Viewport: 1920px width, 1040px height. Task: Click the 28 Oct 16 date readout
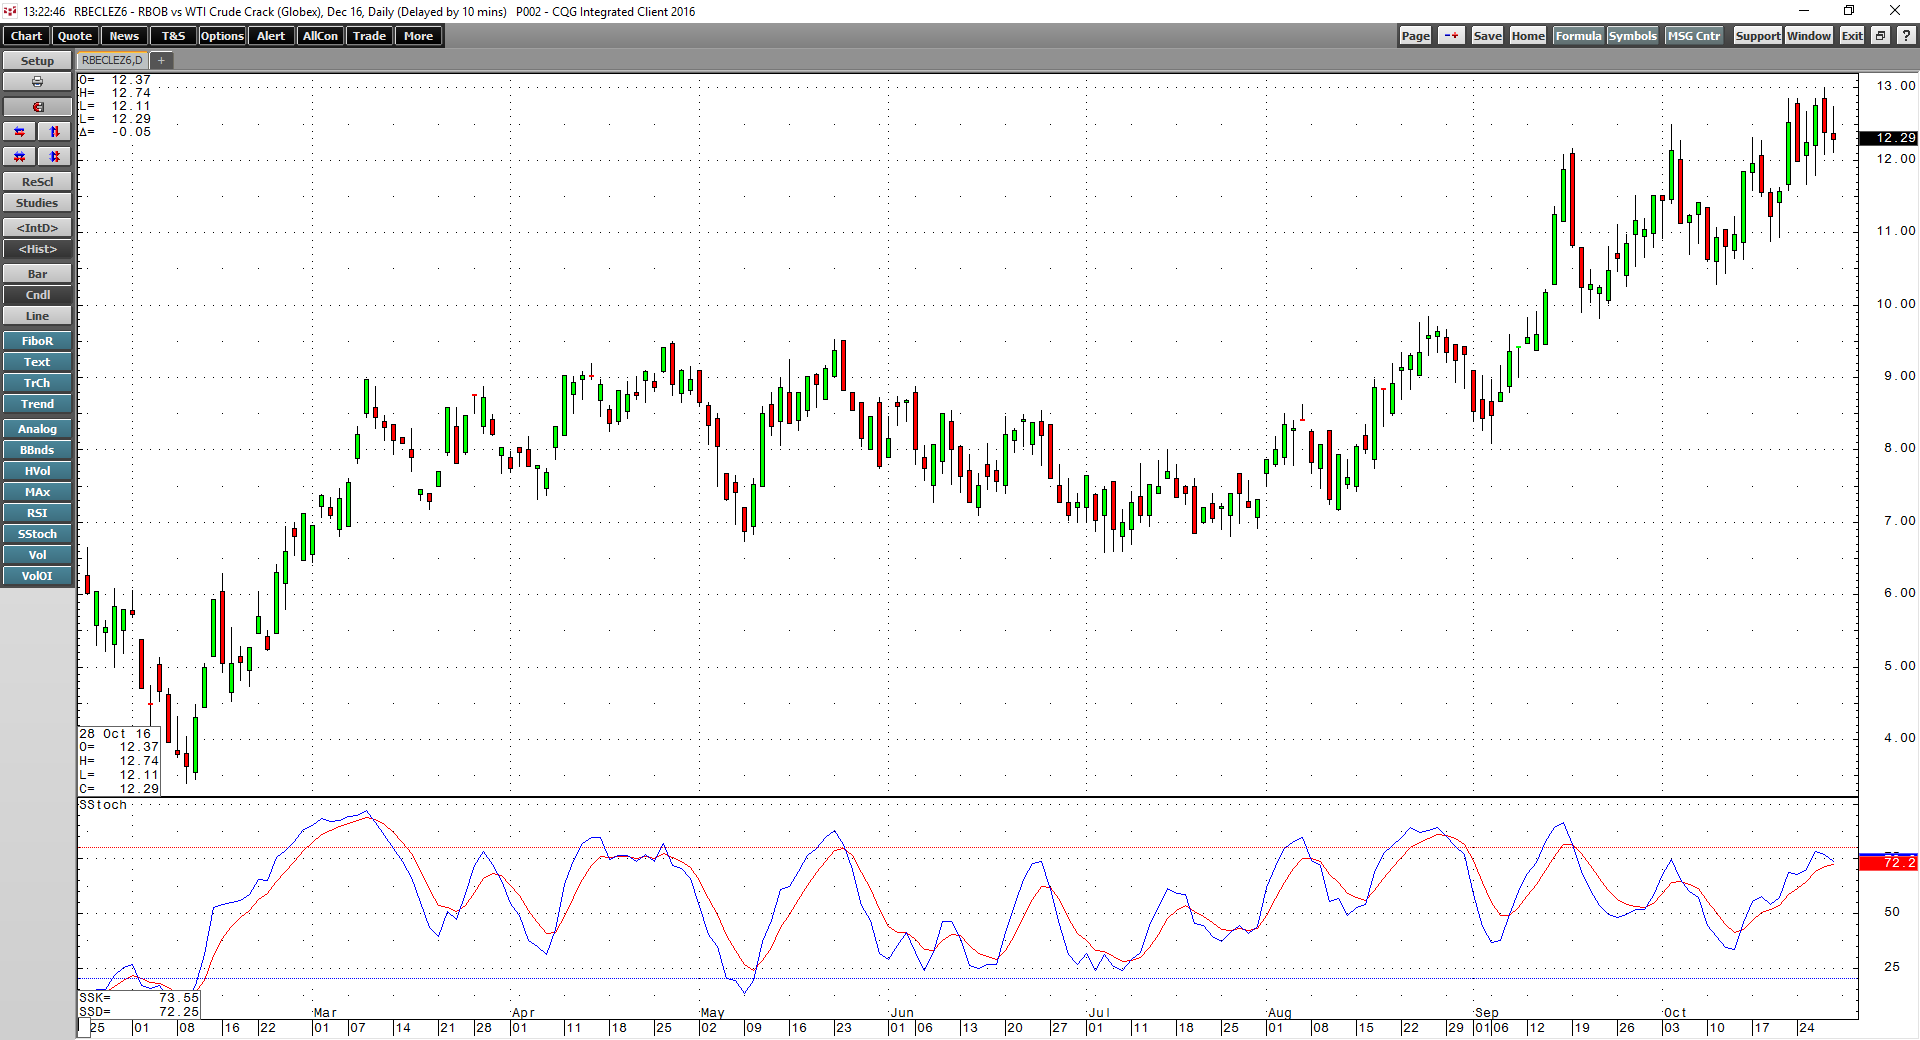click(115, 734)
